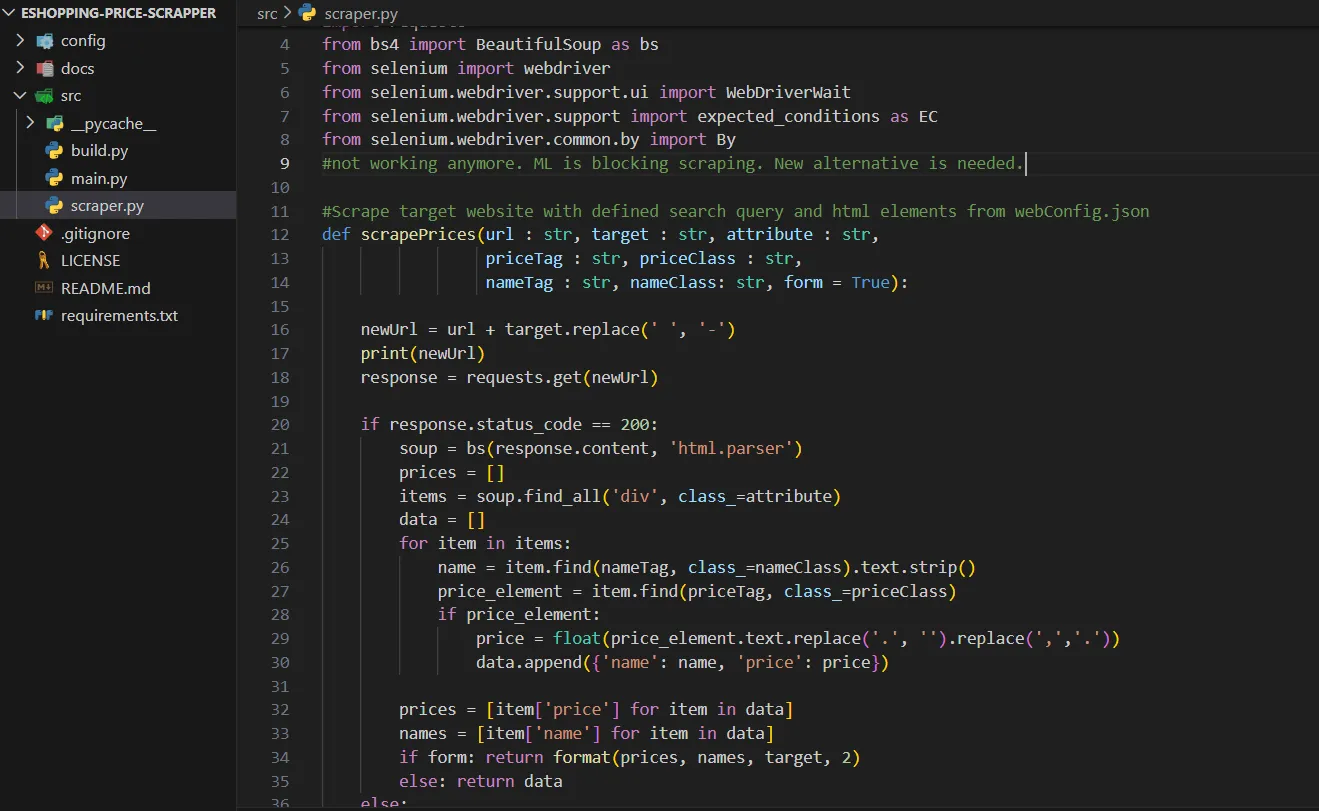
Task: Click the requirements.txt file icon
Action: pos(43,315)
